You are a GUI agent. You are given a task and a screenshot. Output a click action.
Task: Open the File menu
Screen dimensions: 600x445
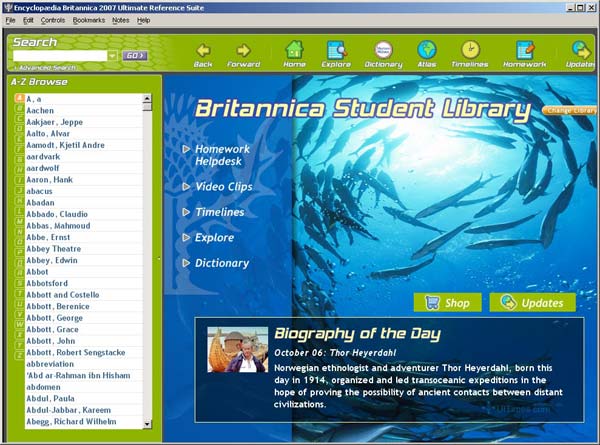pos(10,20)
